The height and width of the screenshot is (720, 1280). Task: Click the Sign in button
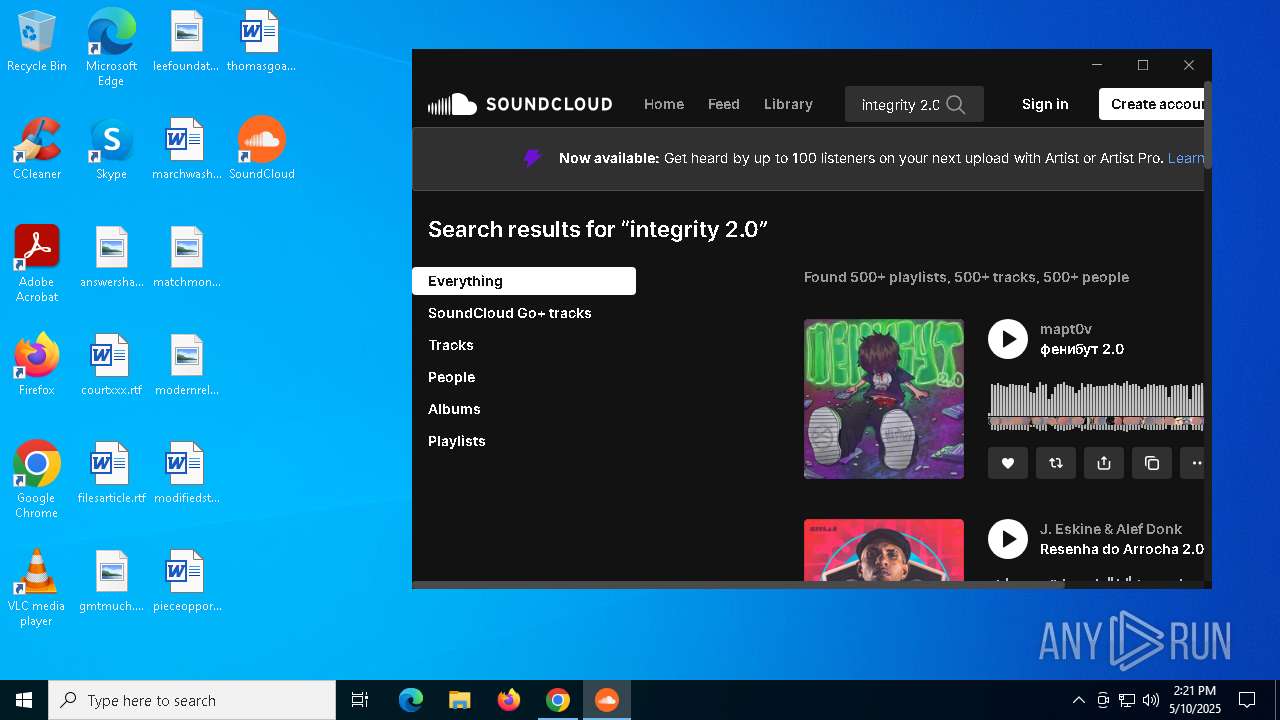click(1045, 104)
